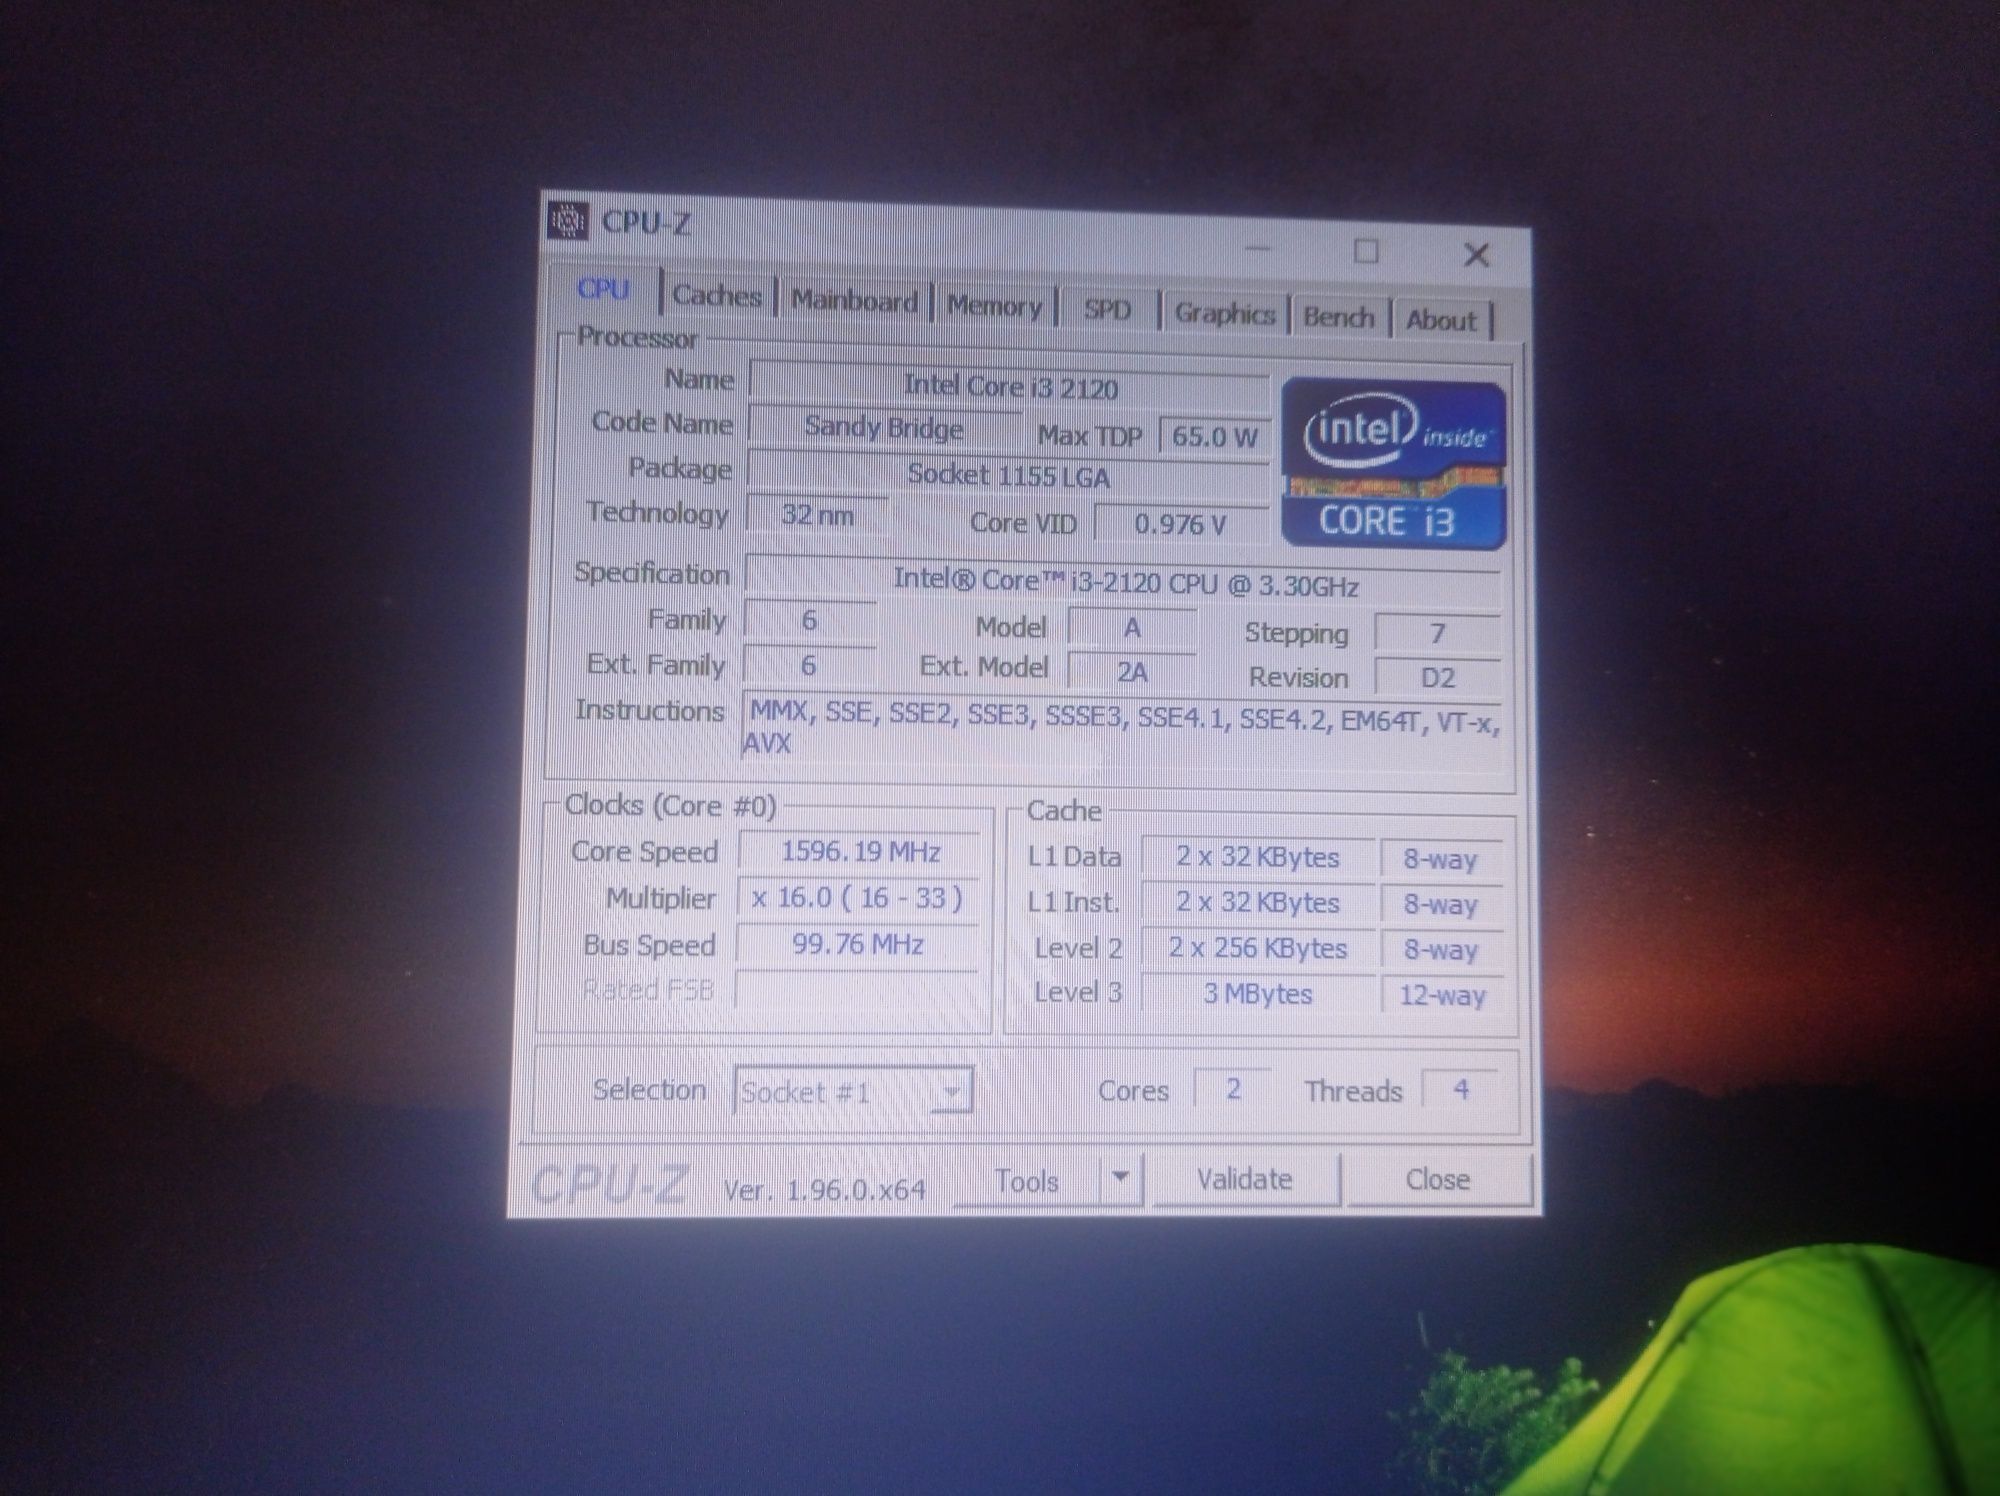Screen dimensions: 2000x1496
Task: Open the Mainboard tab
Action: point(855,302)
